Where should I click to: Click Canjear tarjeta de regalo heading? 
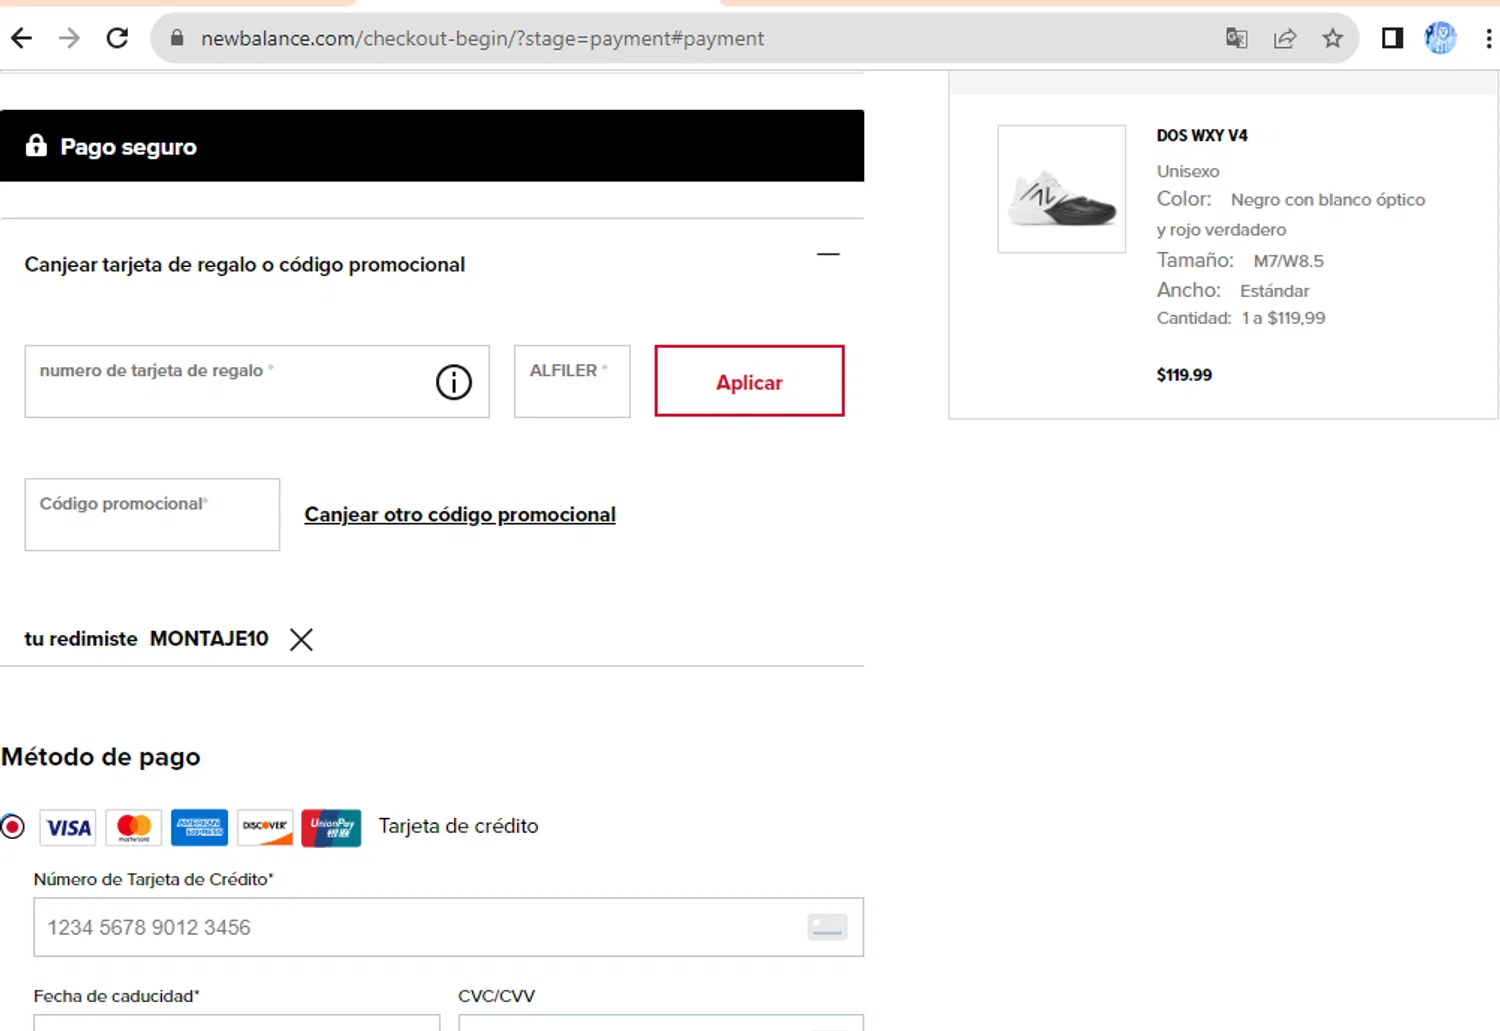pos(245,265)
